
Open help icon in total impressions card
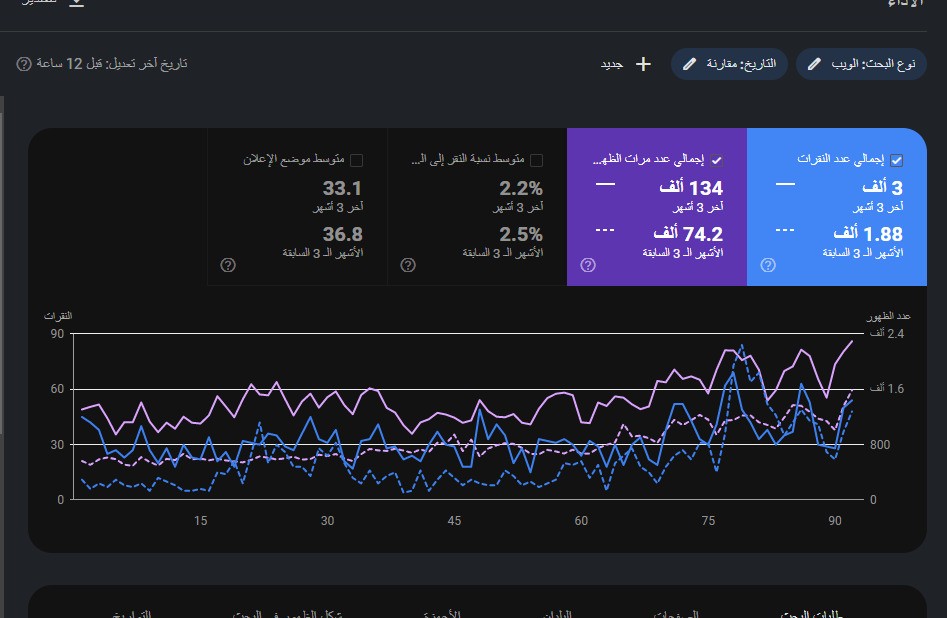[x=588, y=265]
